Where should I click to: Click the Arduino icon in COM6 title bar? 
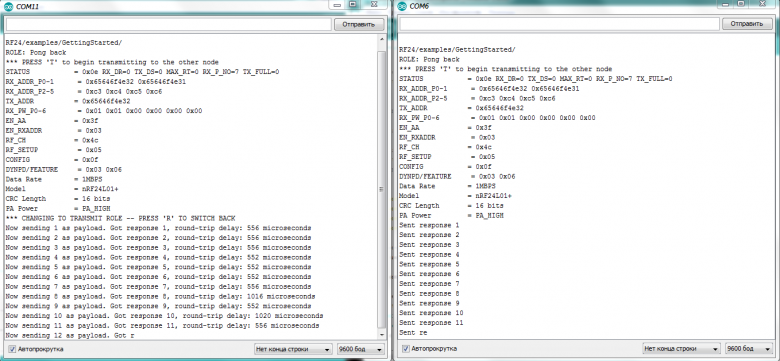click(402, 6)
